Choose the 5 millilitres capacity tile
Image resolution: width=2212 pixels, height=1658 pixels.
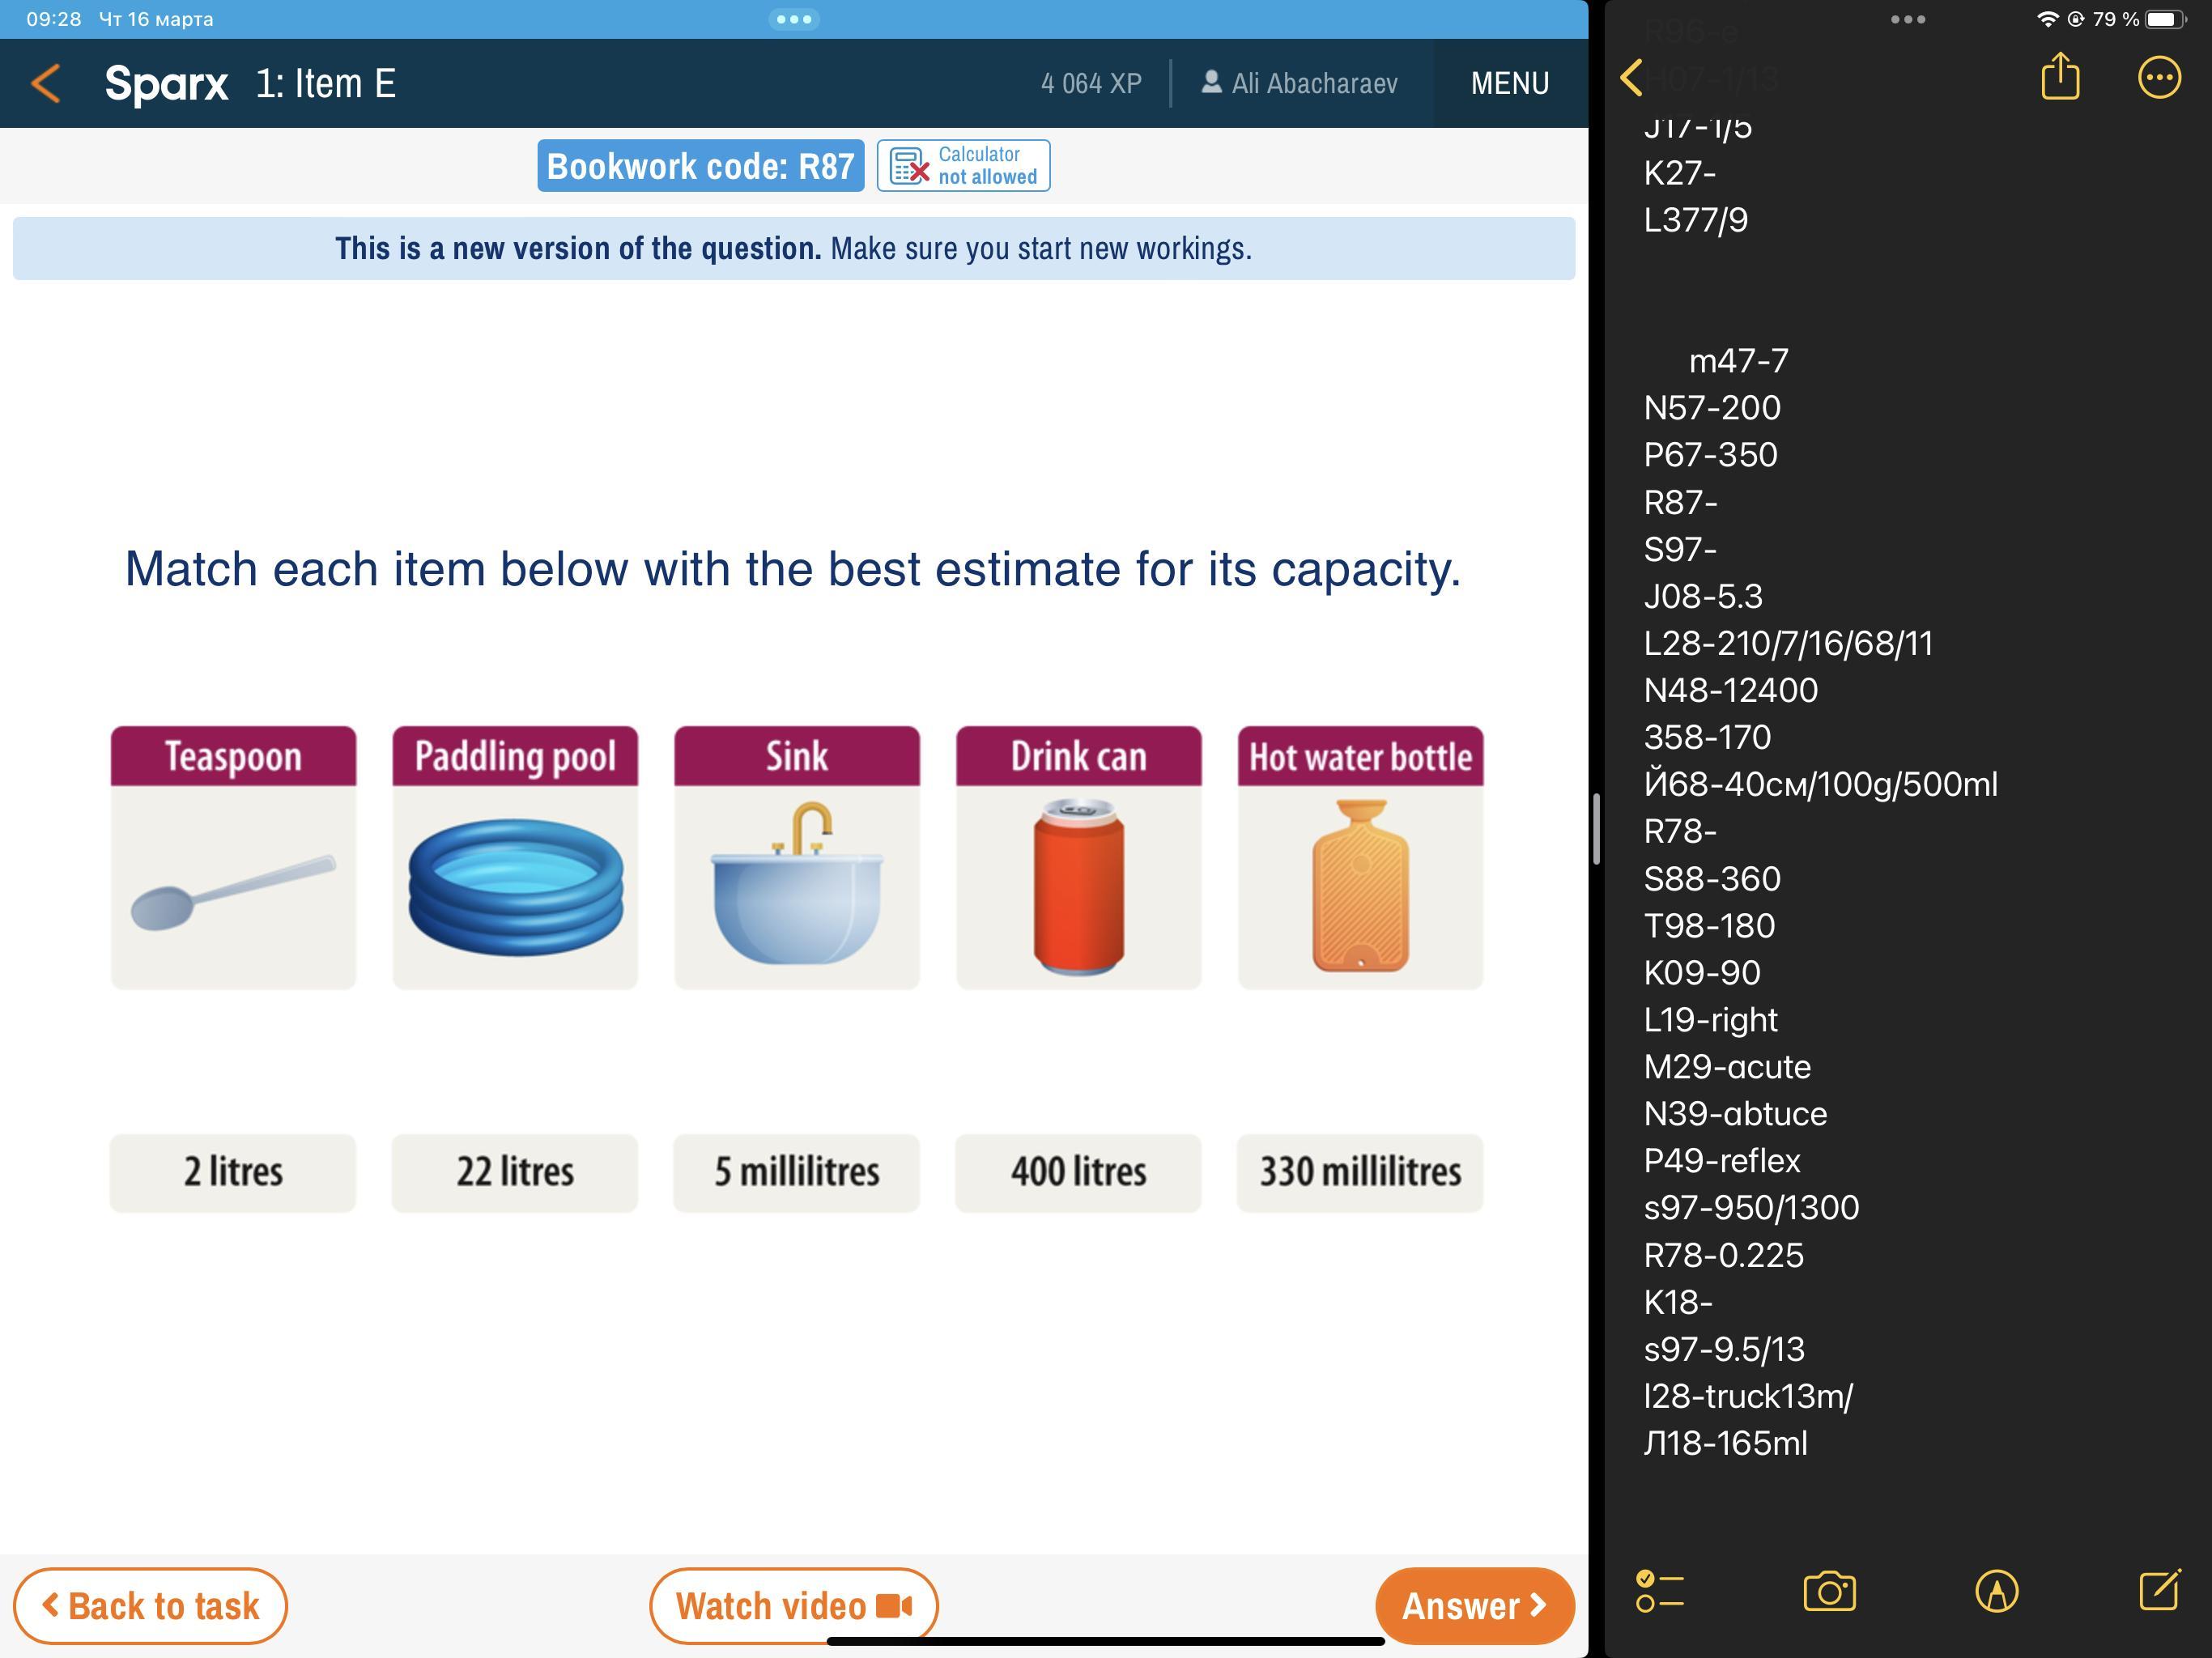coord(796,1172)
